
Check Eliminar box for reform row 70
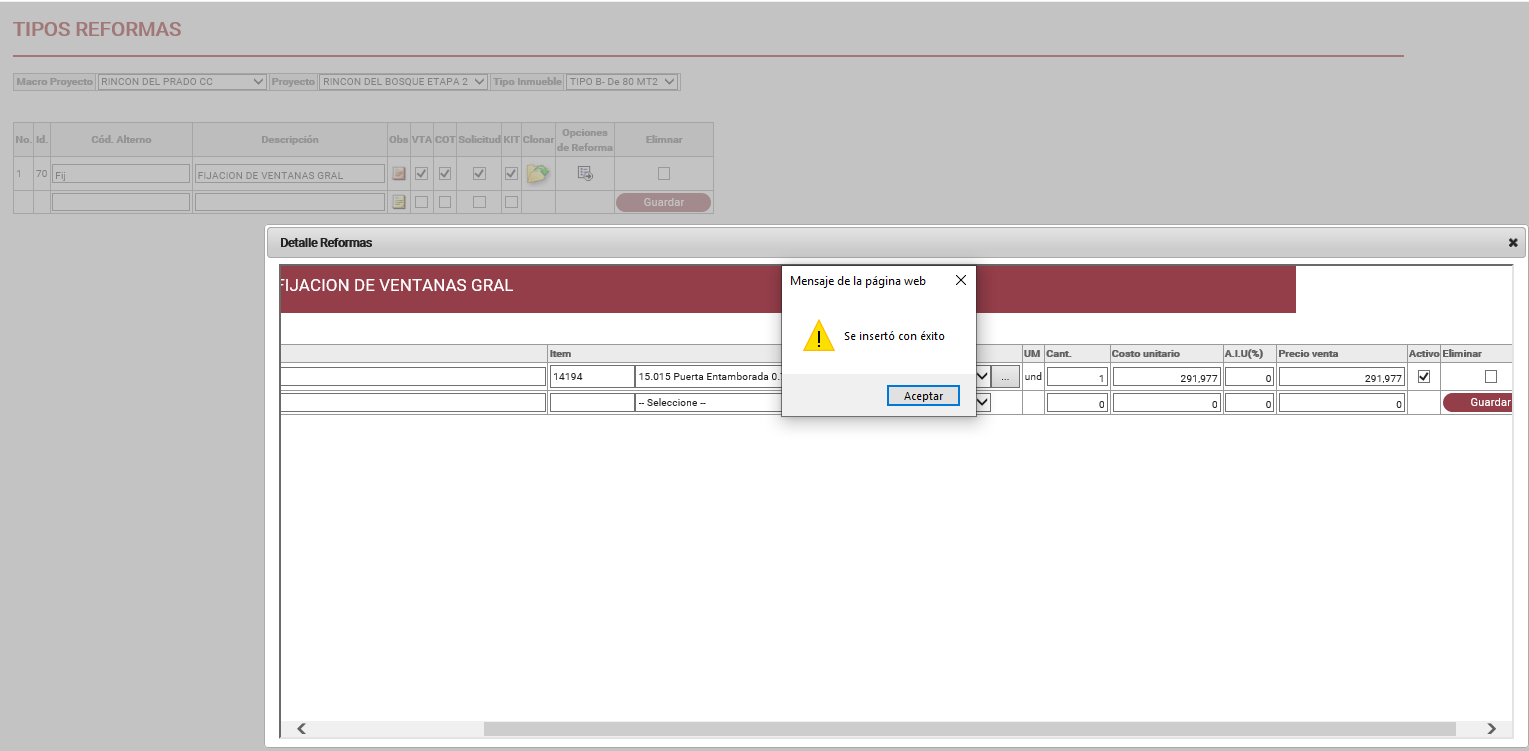point(664,174)
